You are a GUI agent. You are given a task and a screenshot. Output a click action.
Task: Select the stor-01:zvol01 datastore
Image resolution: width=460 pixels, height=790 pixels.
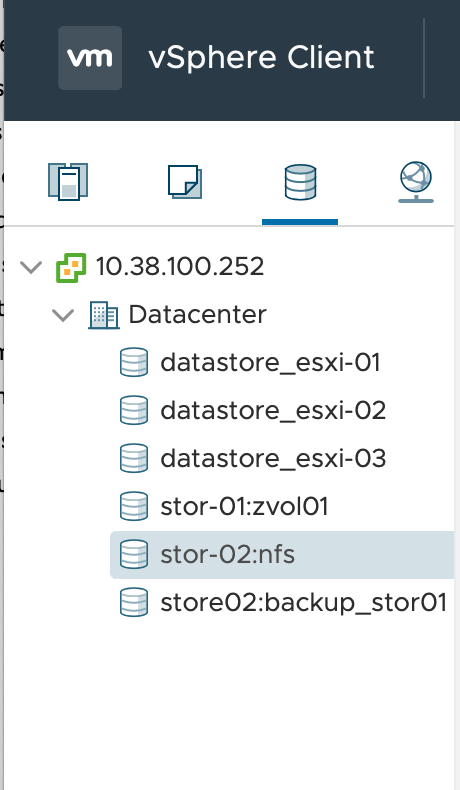click(244, 506)
